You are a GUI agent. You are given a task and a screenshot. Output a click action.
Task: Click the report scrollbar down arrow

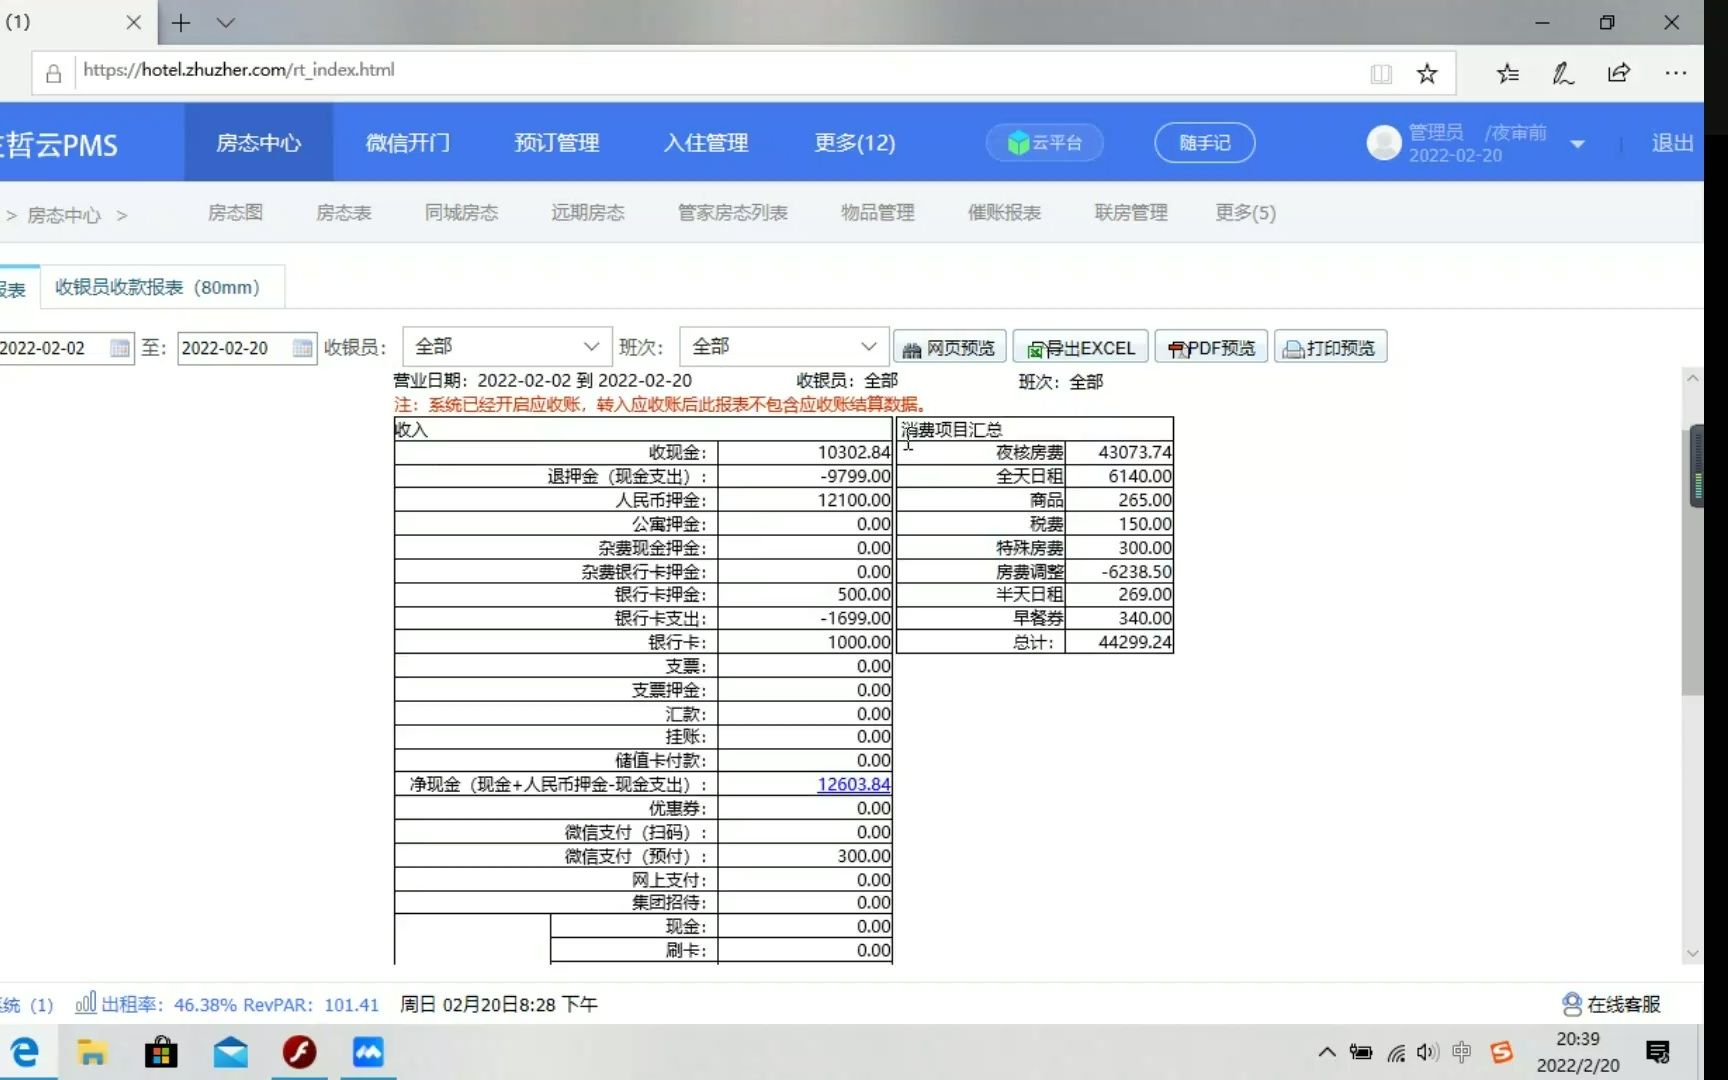pos(1692,954)
